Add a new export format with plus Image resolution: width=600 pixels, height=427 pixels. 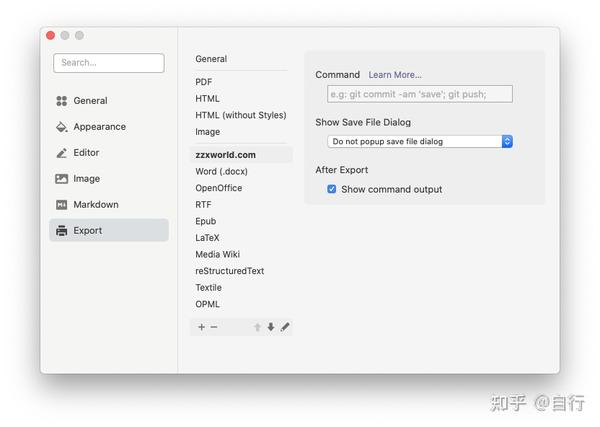(202, 327)
